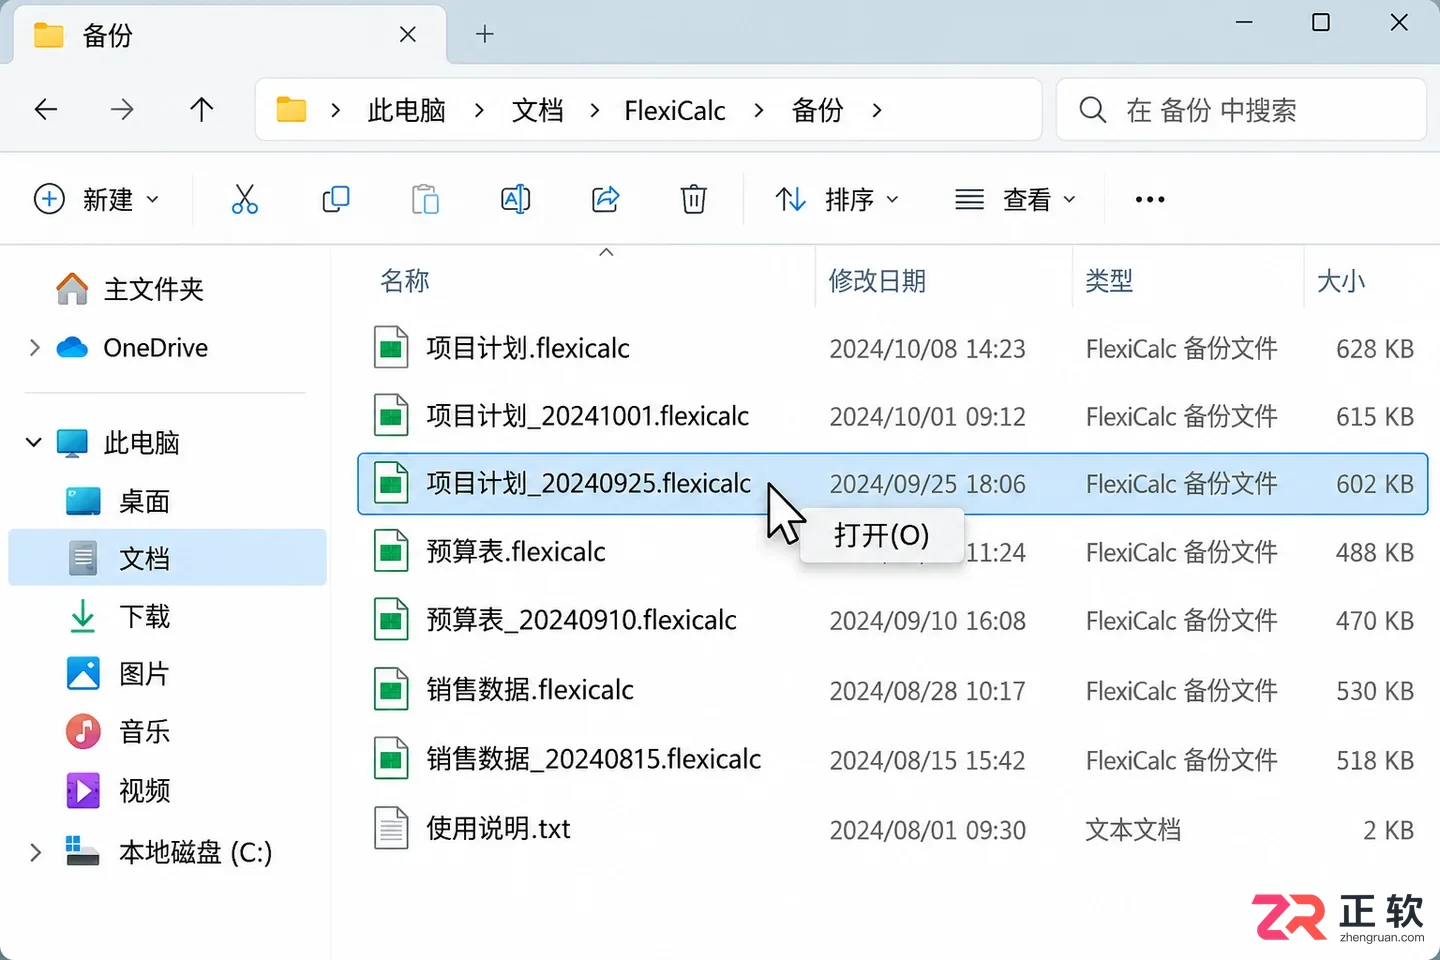Collapse the 此电脑 tree node
This screenshot has height=960, width=1440.
pyautogui.click(x=35, y=442)
